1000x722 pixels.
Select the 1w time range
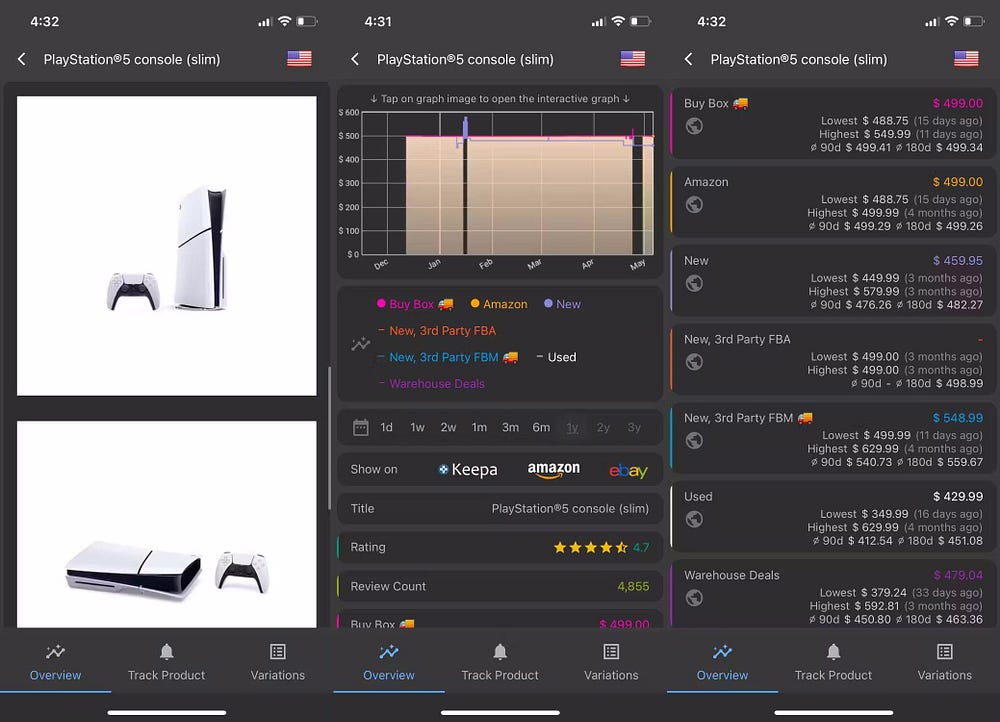coord(417,427)
